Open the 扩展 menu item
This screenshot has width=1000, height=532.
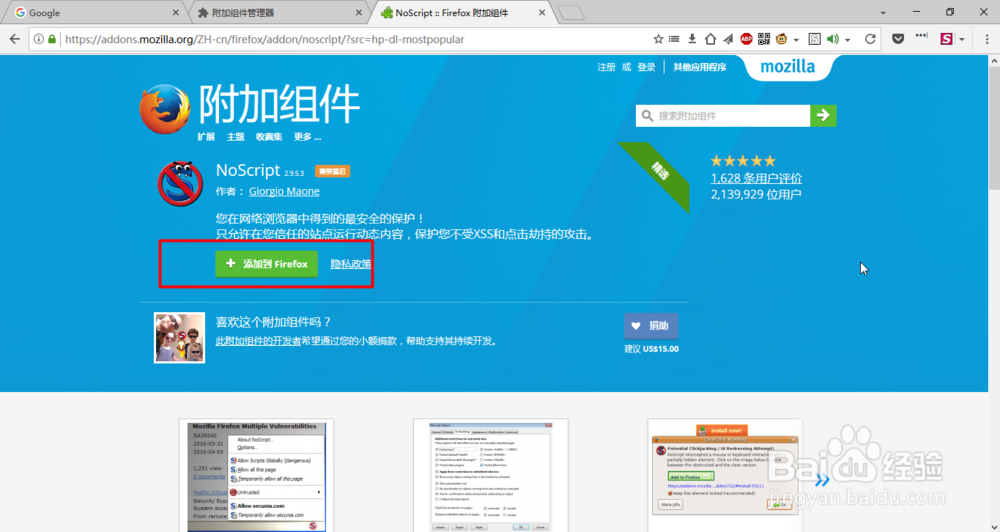[206, 137]
